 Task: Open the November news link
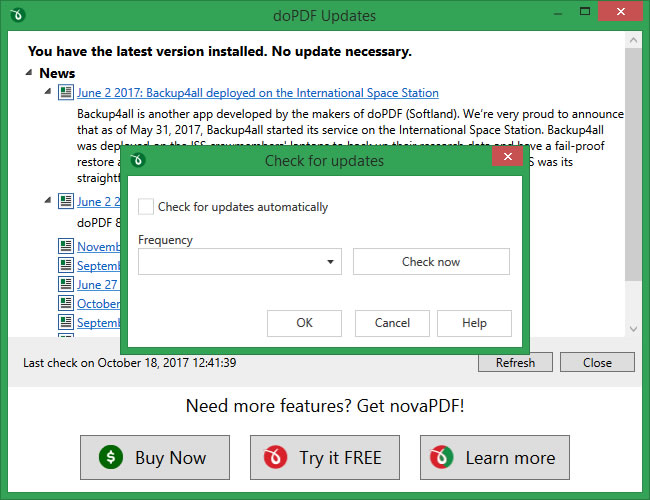coord(99,247)
